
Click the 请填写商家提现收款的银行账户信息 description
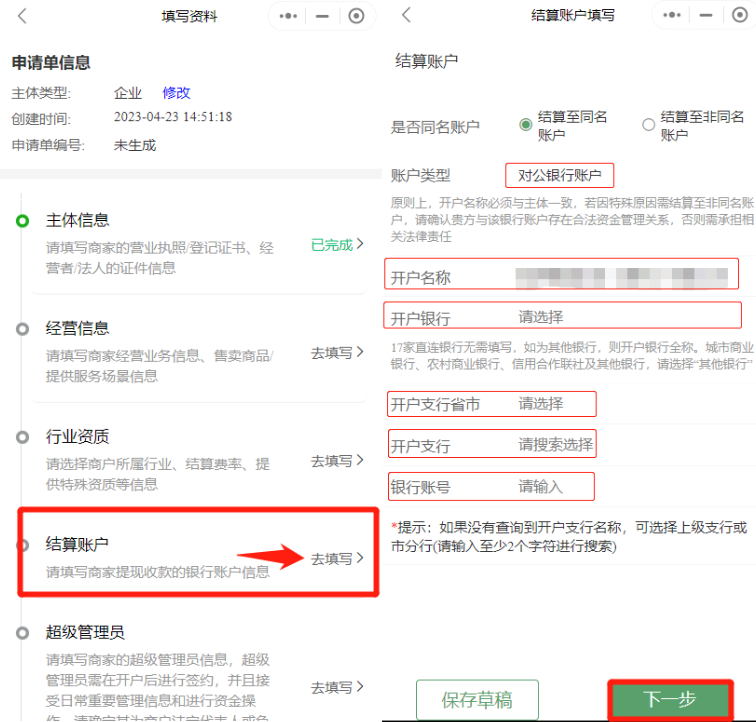158,572
